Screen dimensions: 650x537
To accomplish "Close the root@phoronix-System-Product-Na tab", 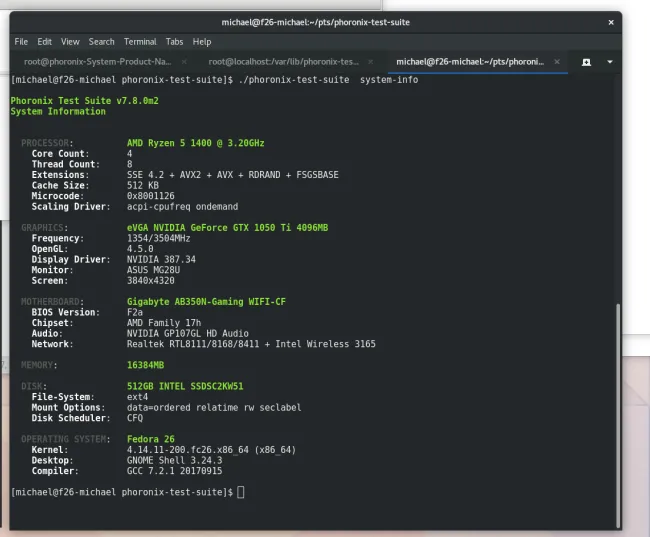I will 184,62.
